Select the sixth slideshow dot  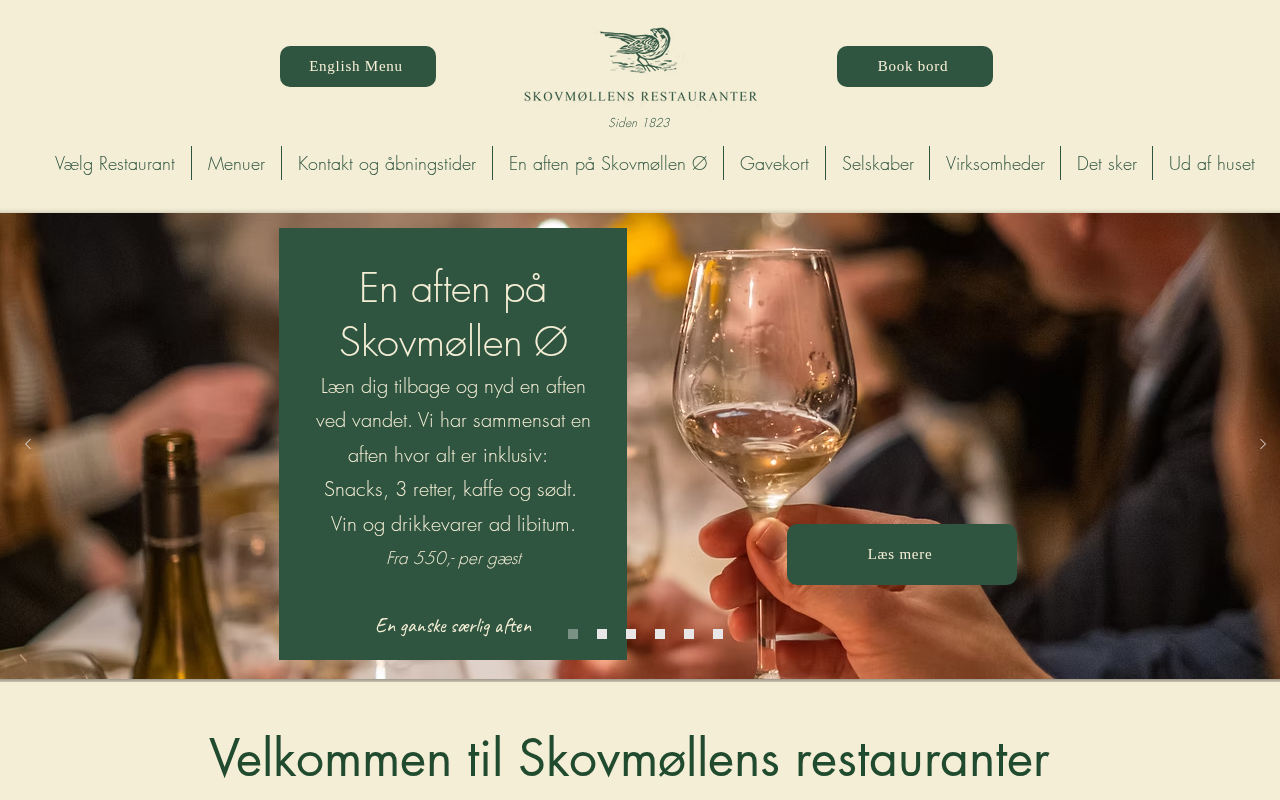click(718, 634)
